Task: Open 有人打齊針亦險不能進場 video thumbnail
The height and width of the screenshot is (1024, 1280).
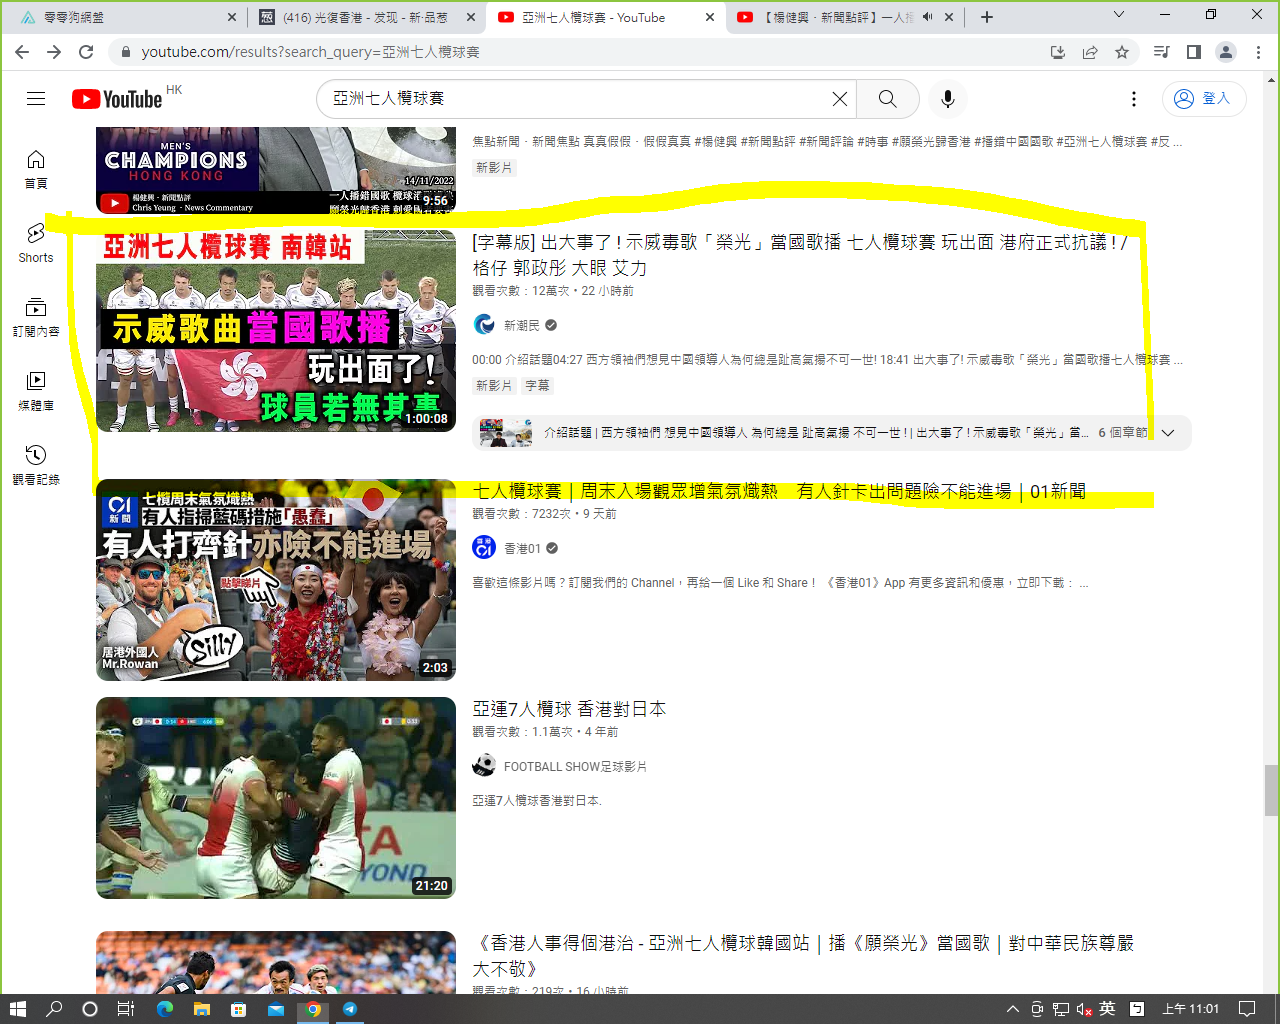Action: (276, 580)
